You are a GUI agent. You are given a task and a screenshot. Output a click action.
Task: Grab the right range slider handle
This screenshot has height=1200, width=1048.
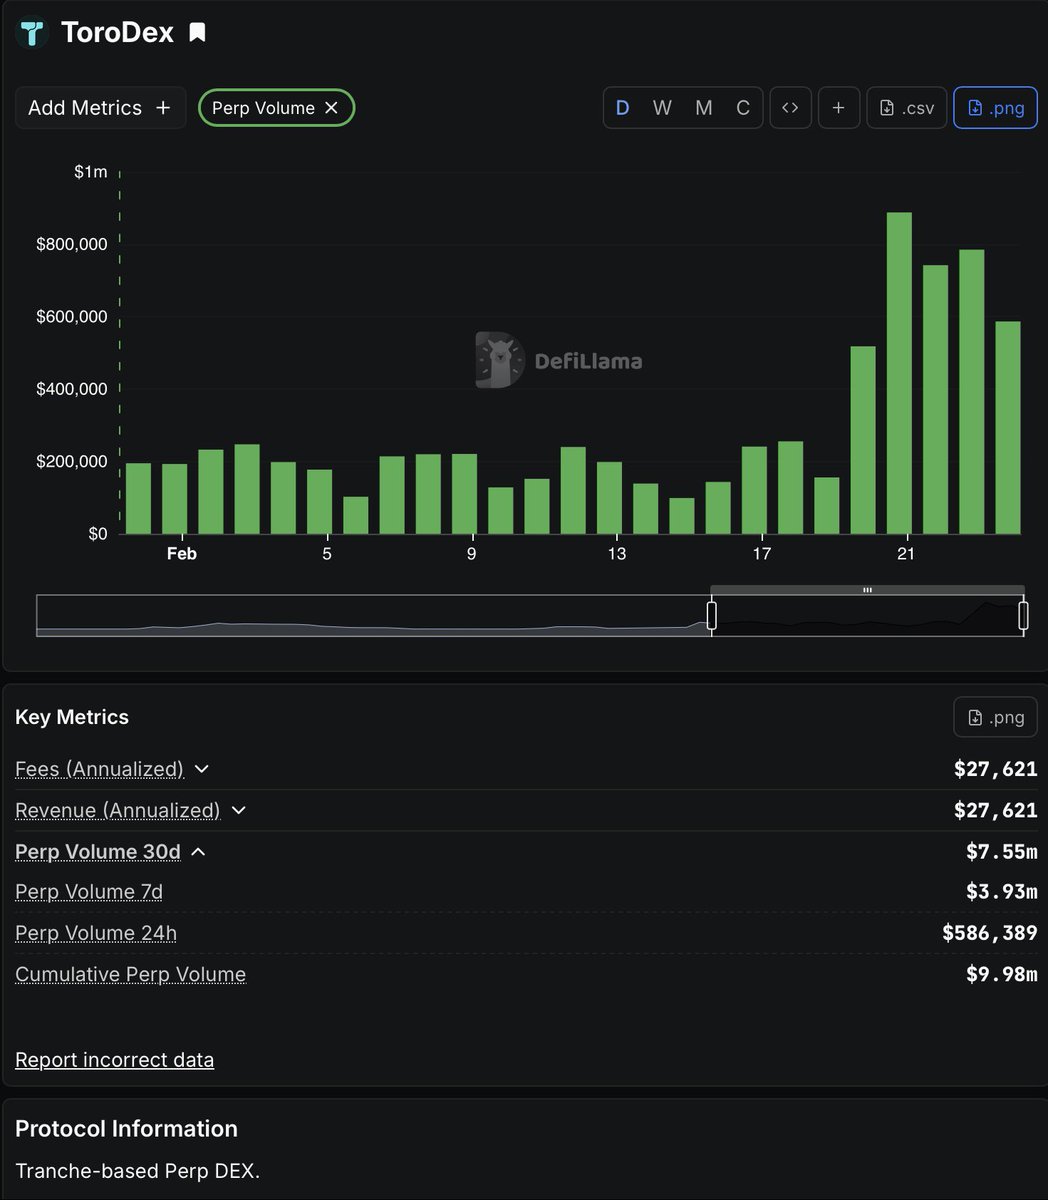coord(1023,615)
